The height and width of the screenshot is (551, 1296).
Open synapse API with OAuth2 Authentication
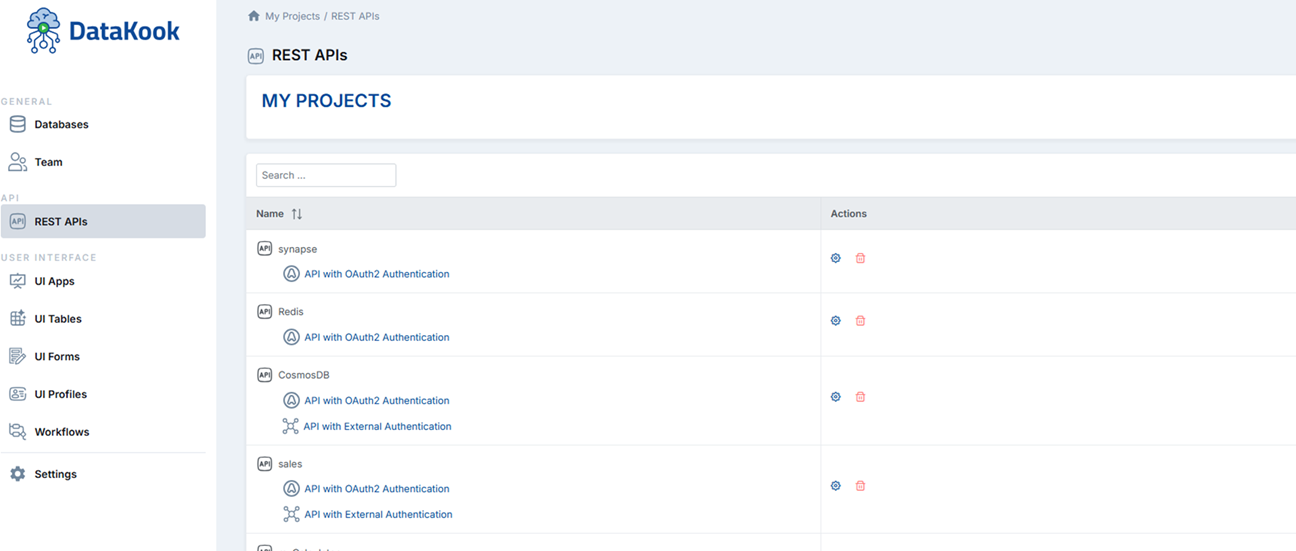pyautogui.click(x=377, y=274)
